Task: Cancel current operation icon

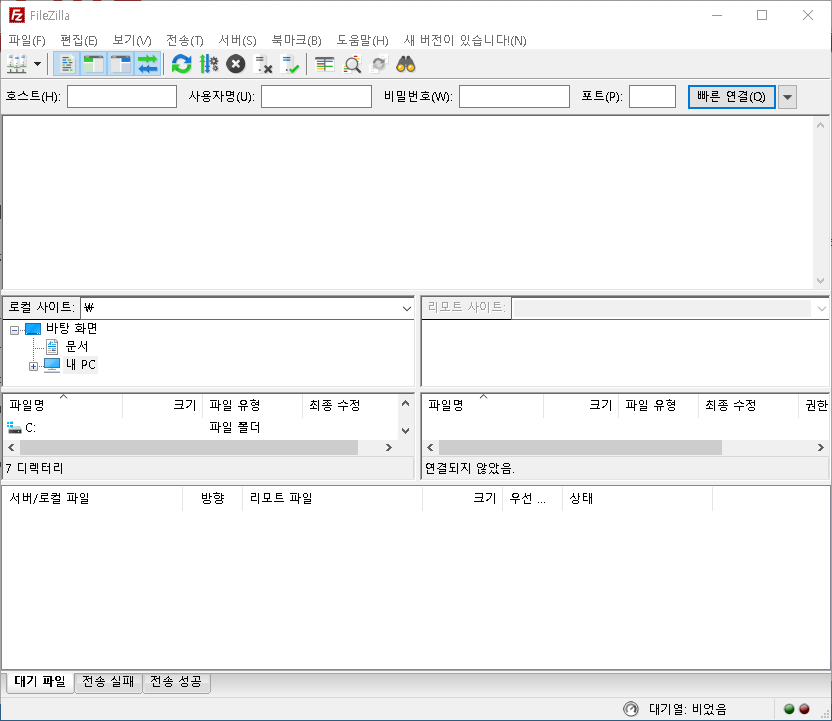Action: click(x=236, y=64)
